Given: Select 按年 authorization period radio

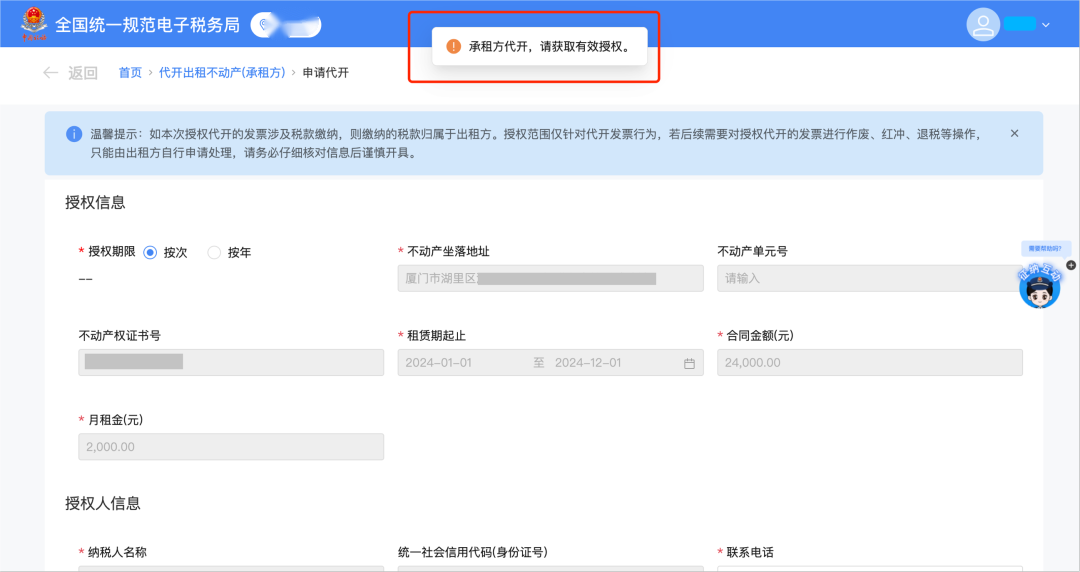Looking at the screenshot, I should pyautogui.click(x=214, y=252).
